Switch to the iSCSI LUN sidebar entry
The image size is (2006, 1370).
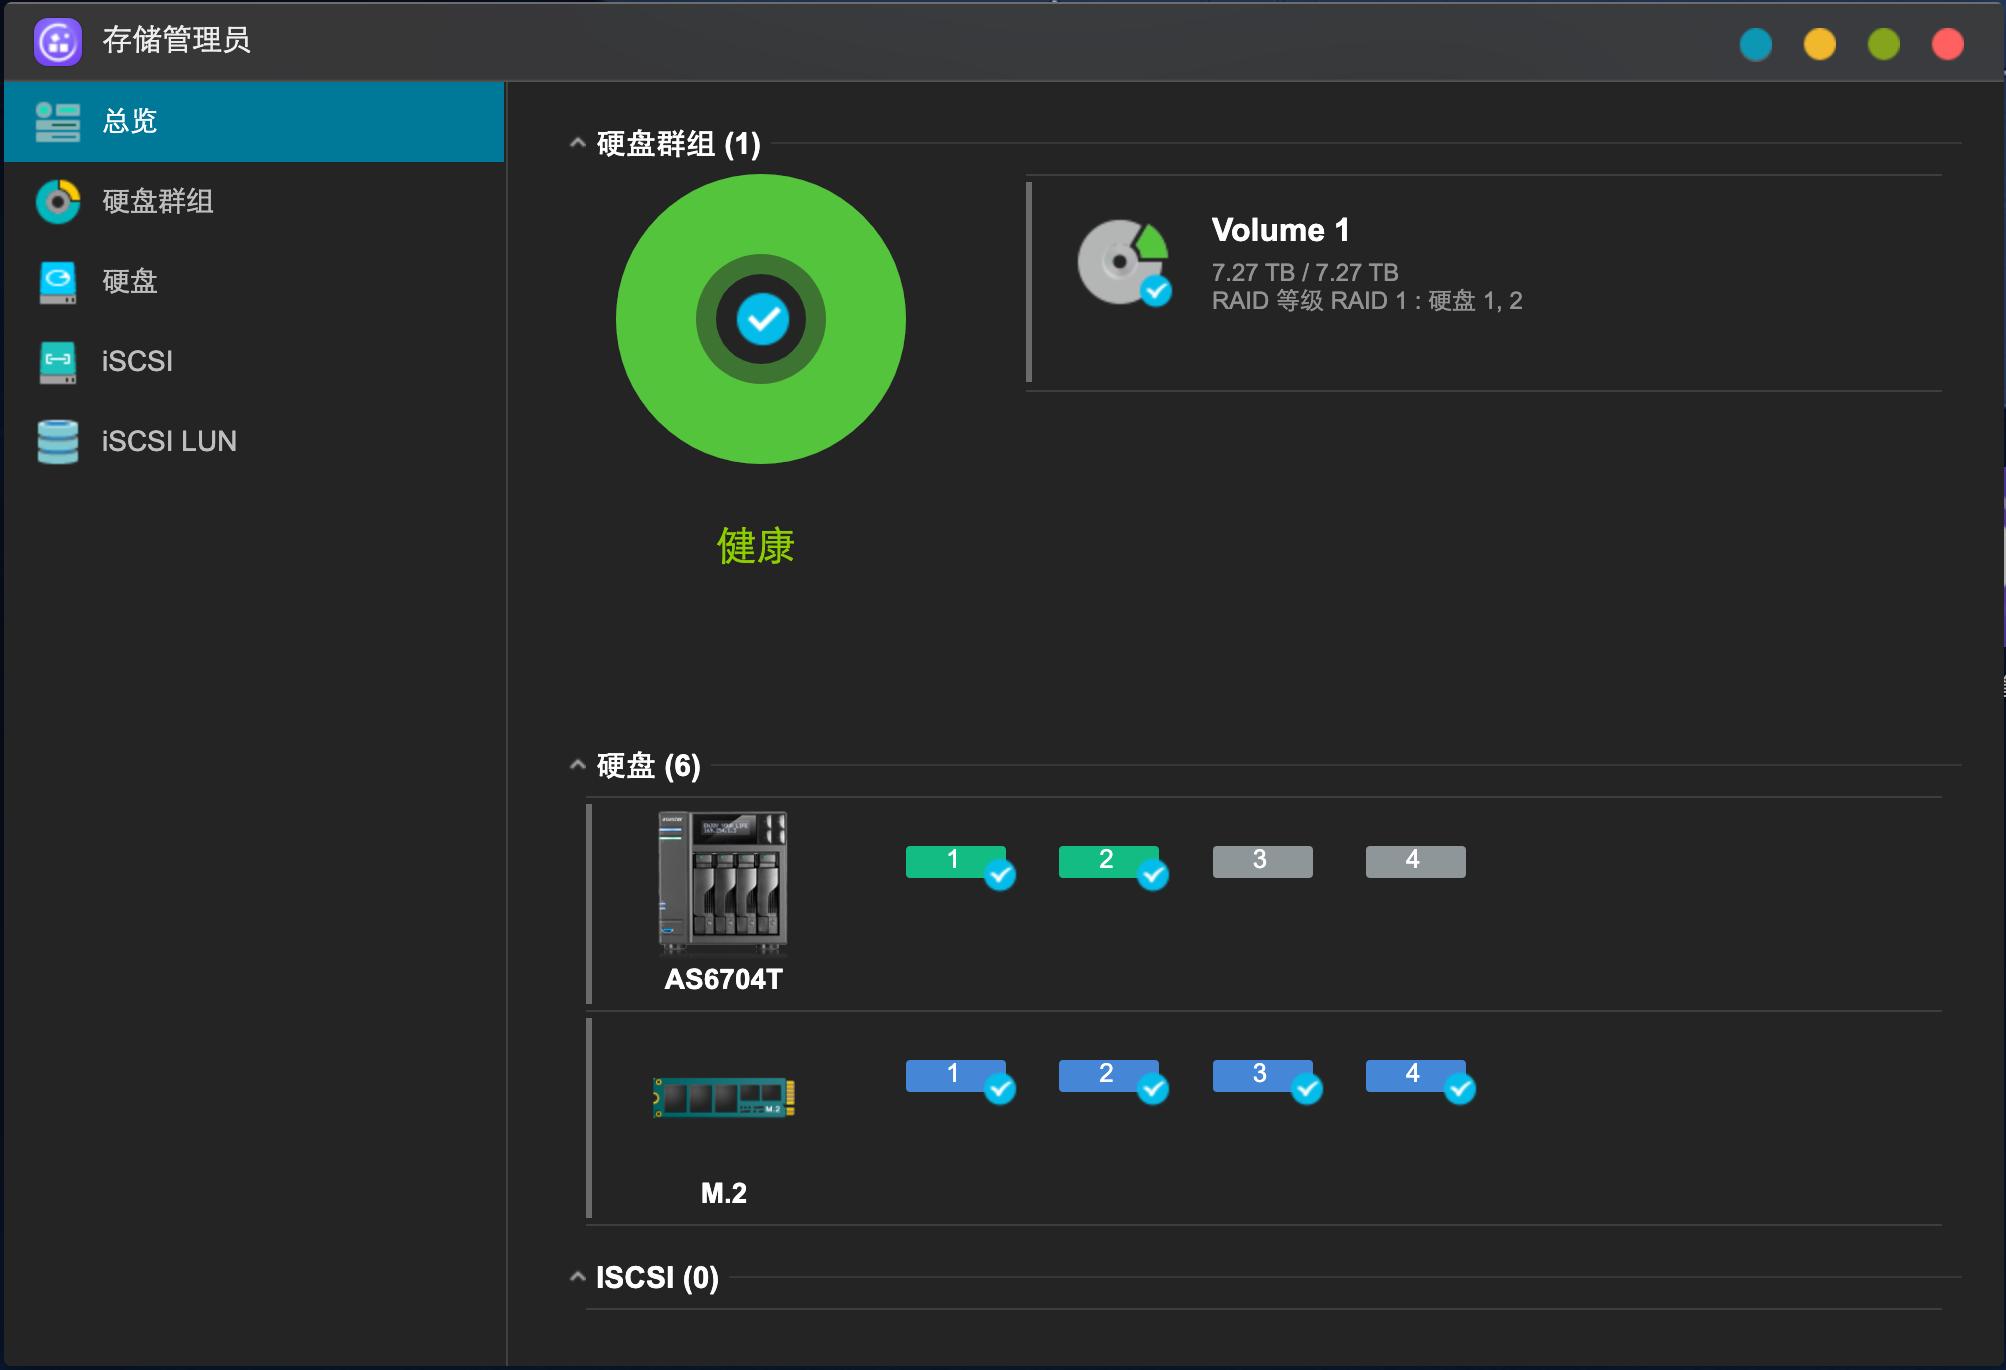click(x=167, y=441)
